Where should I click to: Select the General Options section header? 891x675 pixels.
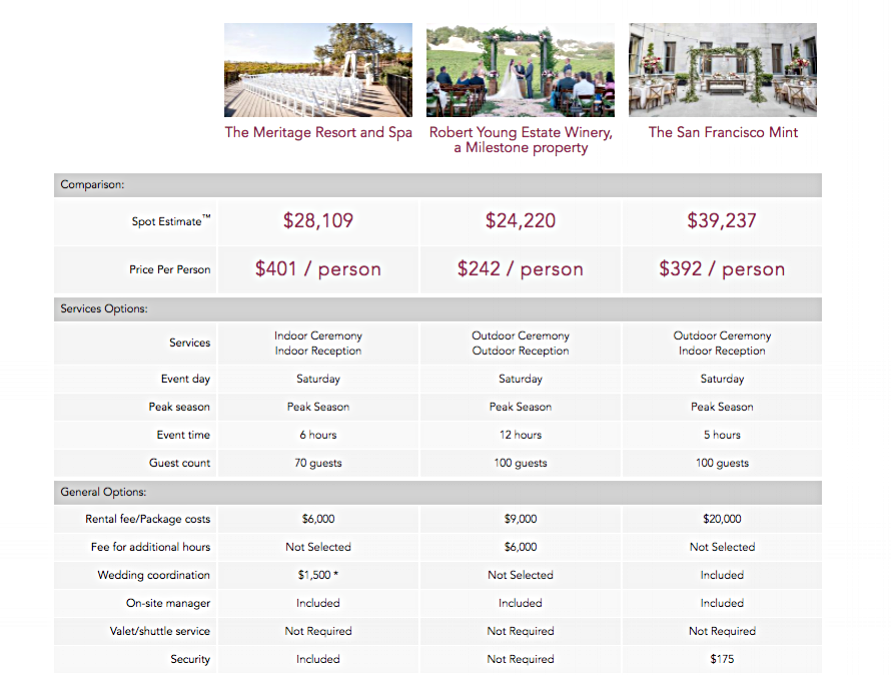click(438, 492)
